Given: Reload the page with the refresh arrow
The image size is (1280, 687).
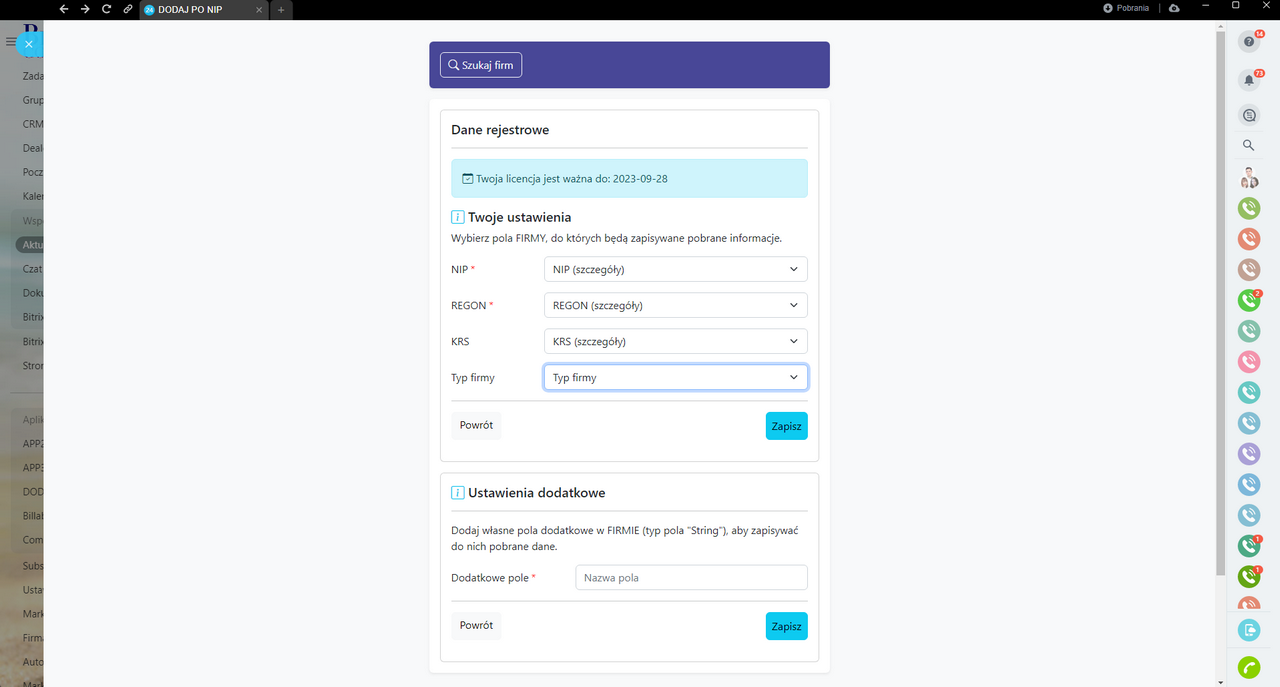Looking at the screenshot, I should coord(106,9).
